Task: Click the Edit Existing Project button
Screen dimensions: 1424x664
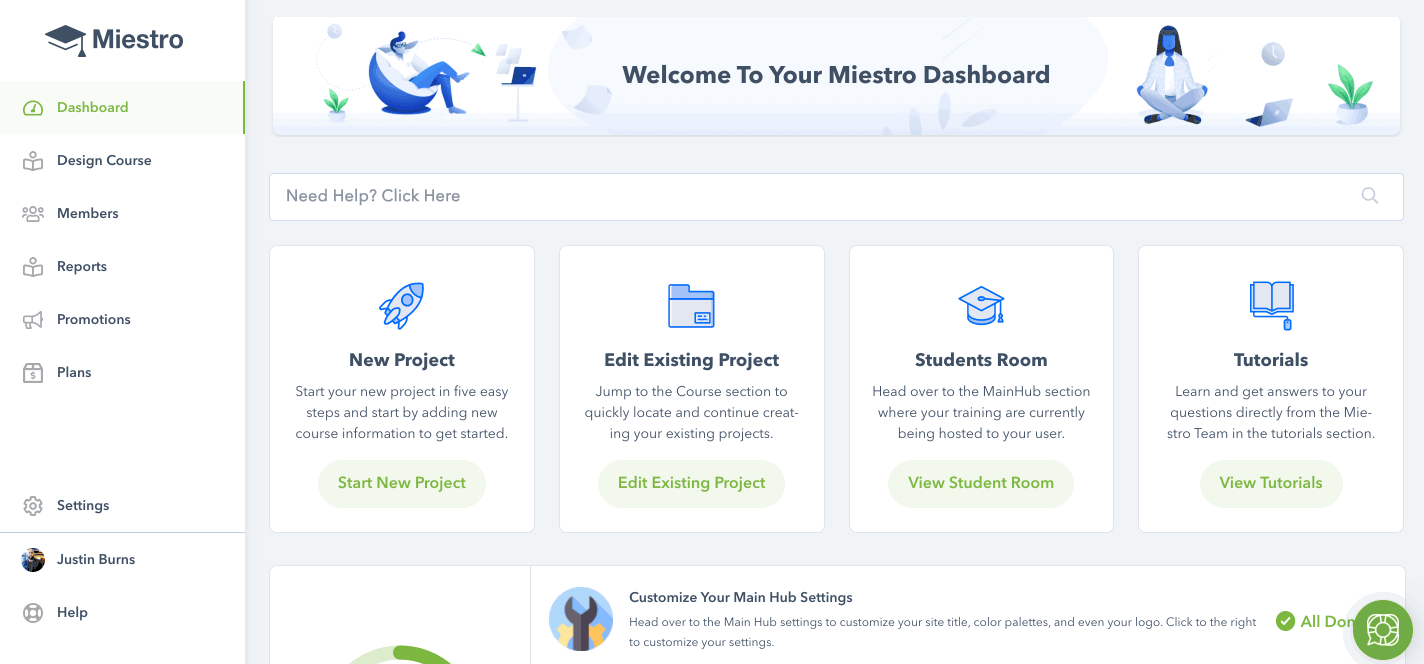Action: tap(691, 483)
